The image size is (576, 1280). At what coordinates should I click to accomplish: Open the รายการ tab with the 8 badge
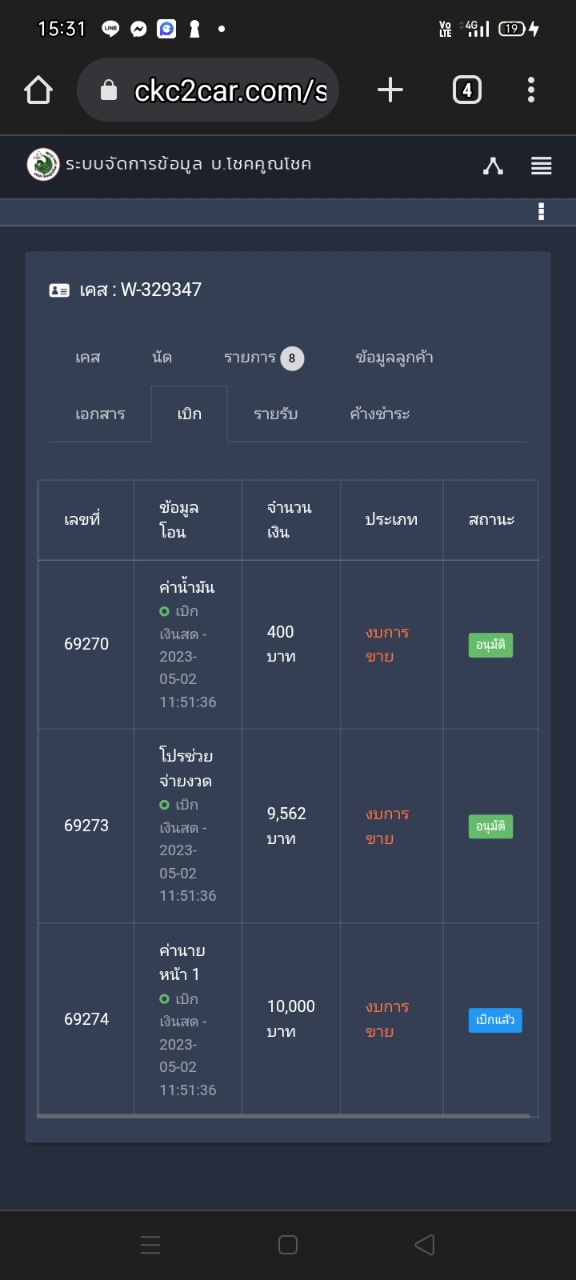[263, 357]
